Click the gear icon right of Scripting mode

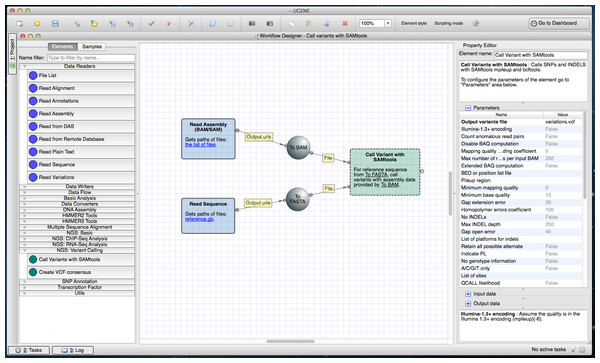476,24
